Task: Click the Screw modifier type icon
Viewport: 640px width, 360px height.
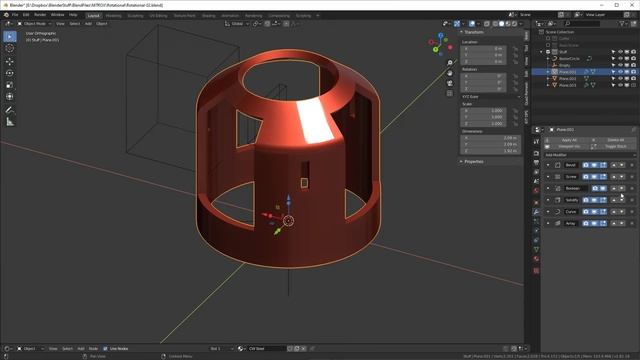Action: (x=558, y=177)
